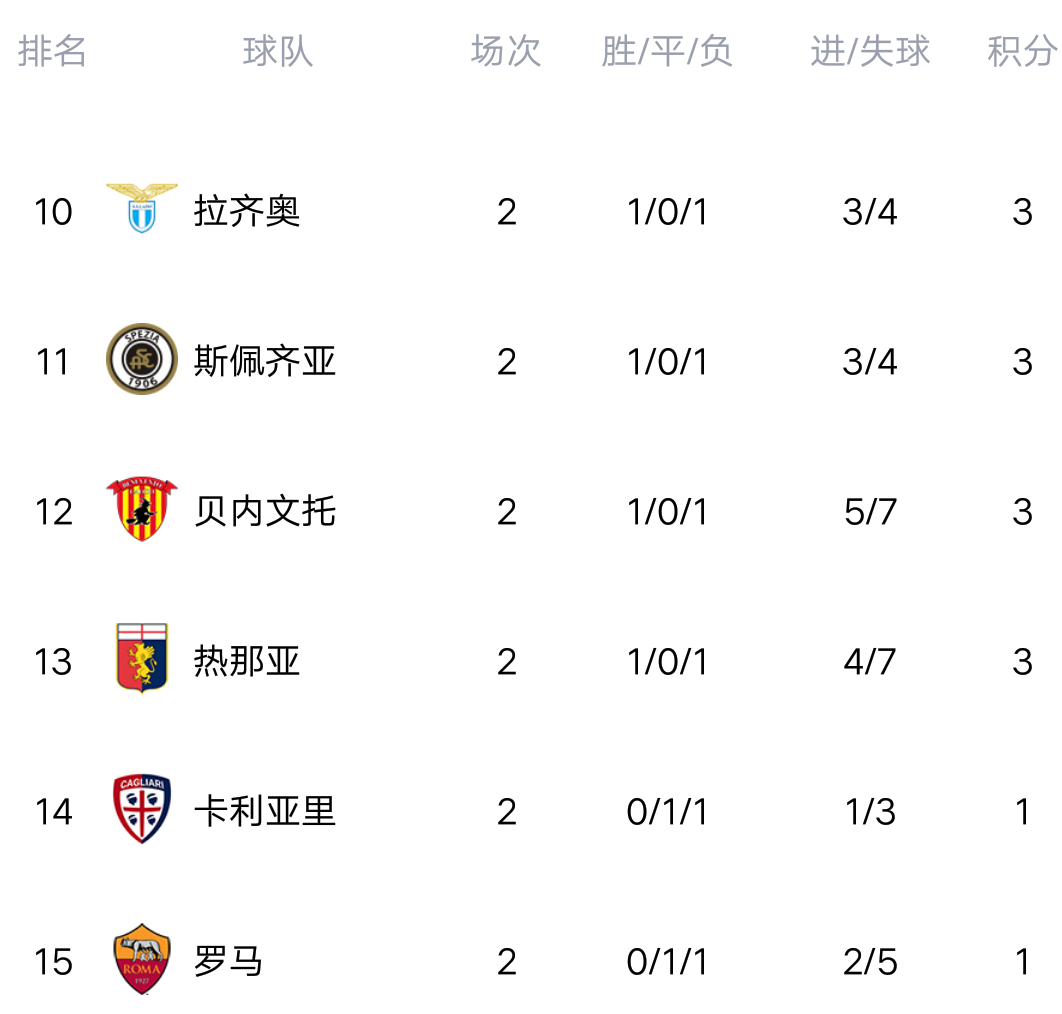The width and height of the screenshot is (1062, 1014).
Task: Click the Spezia 1906 round badge
Action: point(142,359)
